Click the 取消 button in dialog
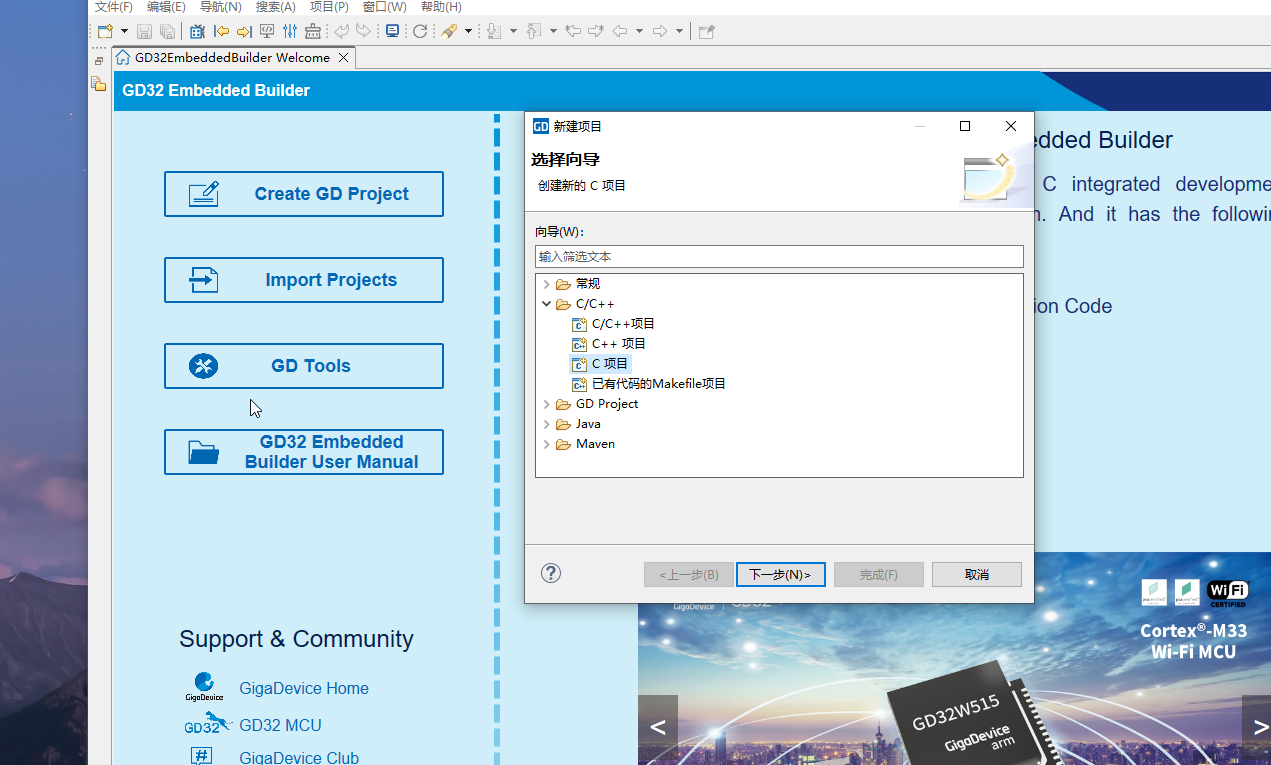Image resolution: width=1271 pixels, height=765 pixels. coord(976,574)
